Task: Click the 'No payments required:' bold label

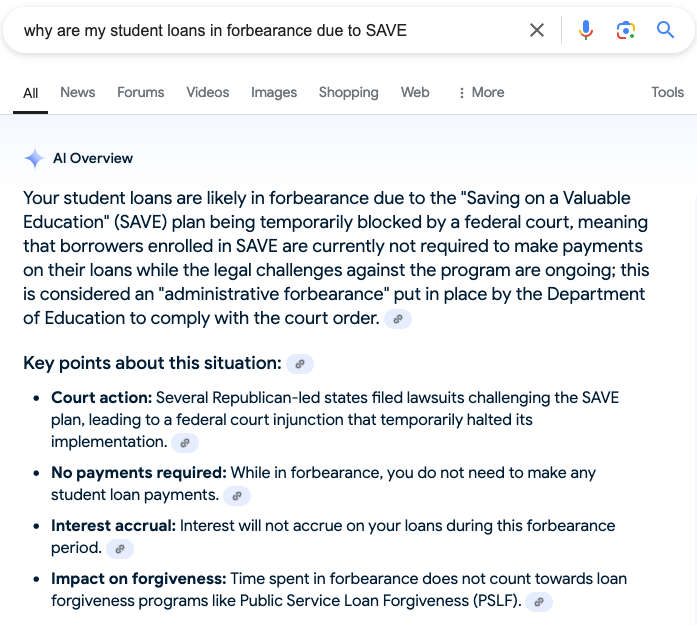Action: coord(139,473)
